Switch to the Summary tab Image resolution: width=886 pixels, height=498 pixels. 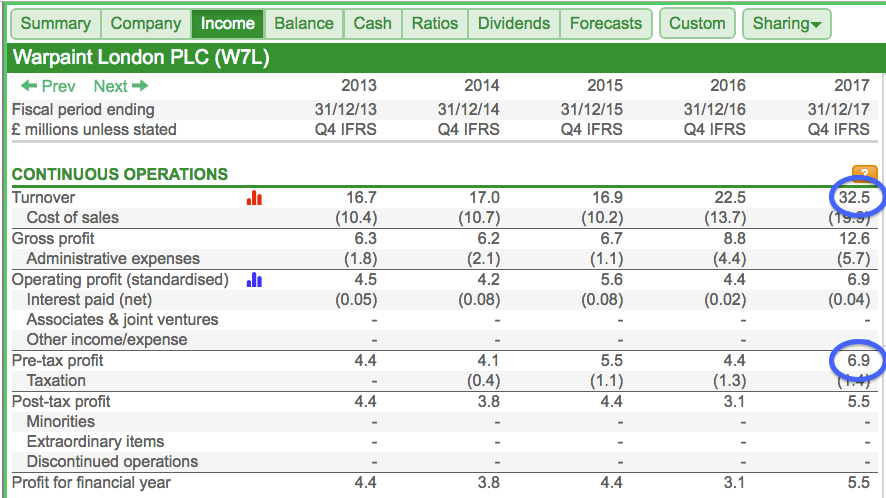(56, 23)
